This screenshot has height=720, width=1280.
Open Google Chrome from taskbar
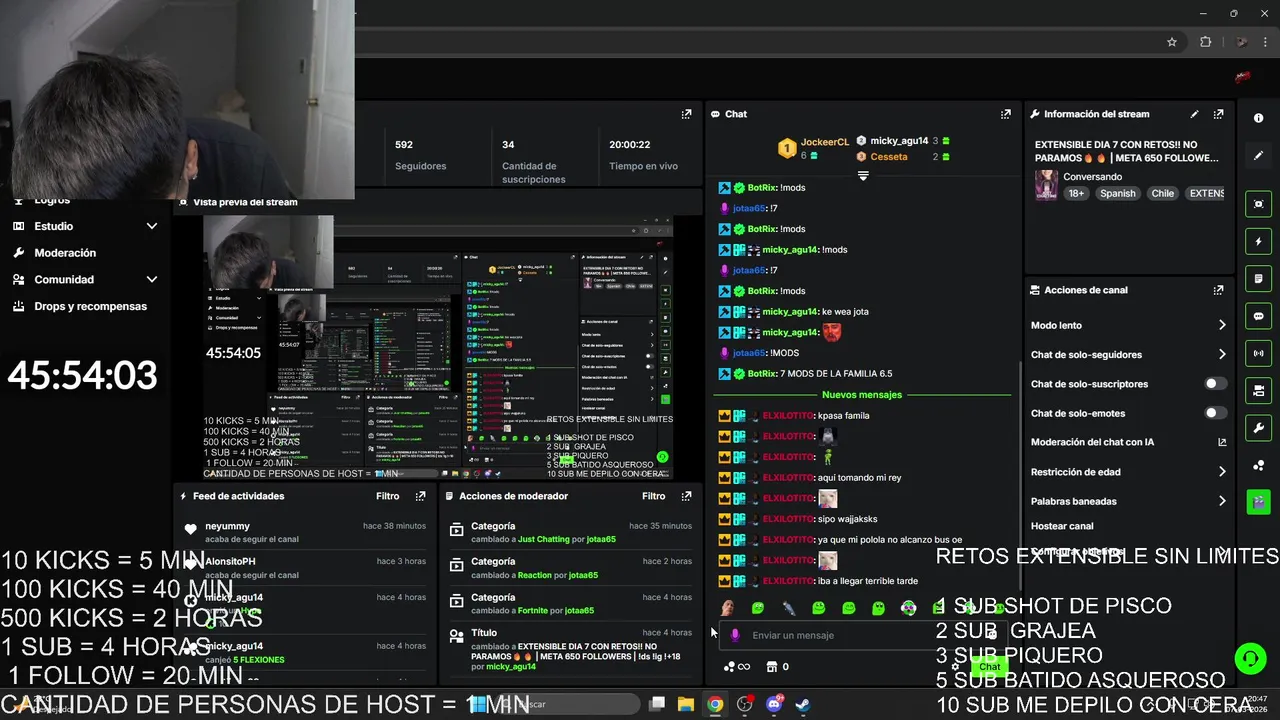pyautogui.click(x=715, y=704)
